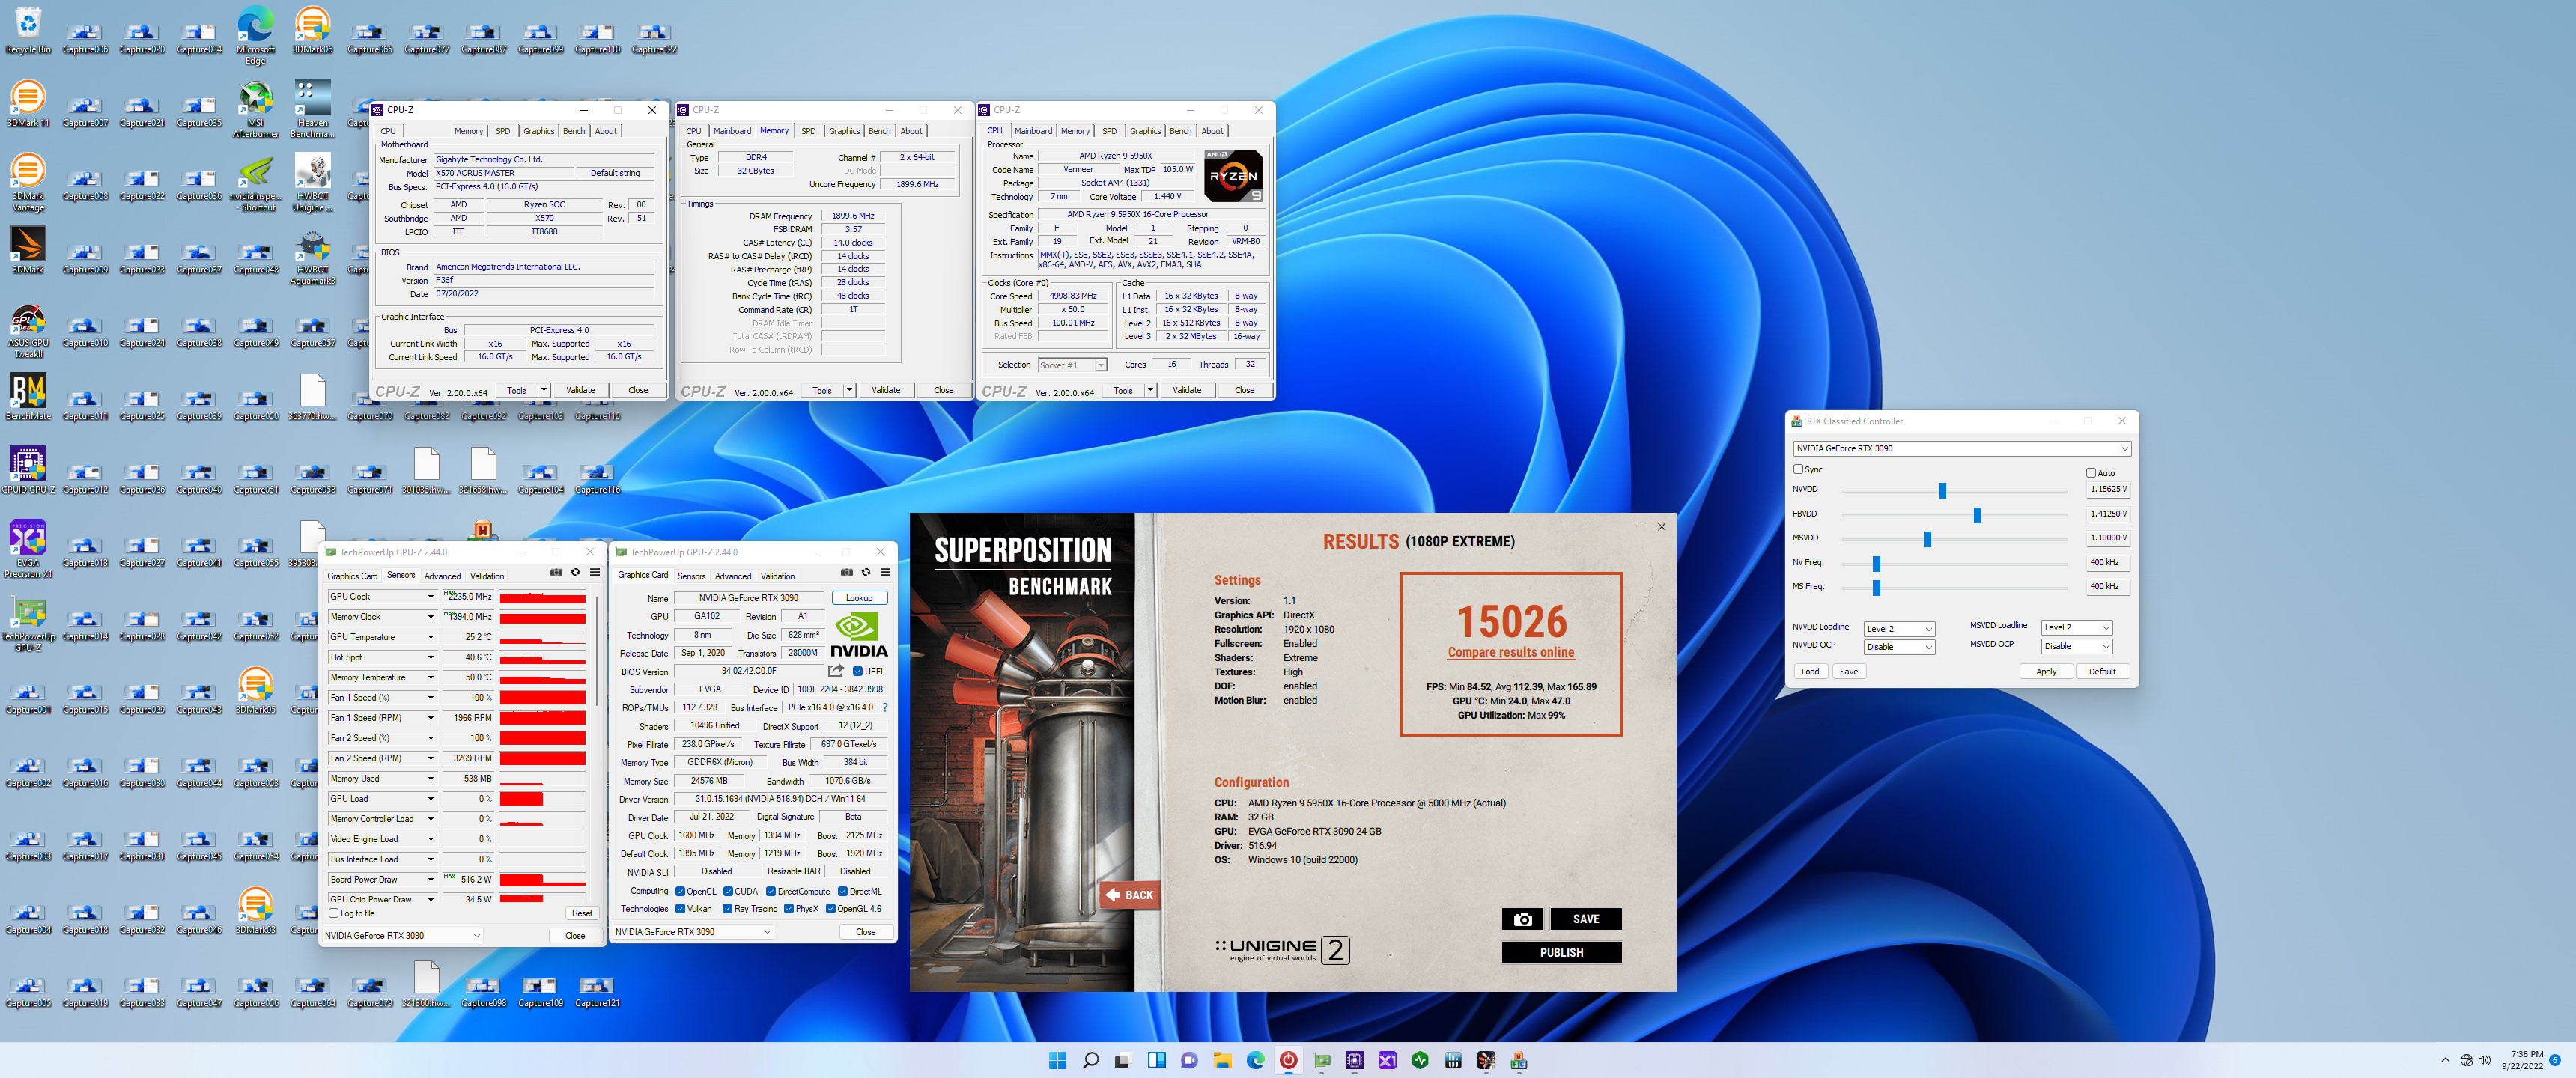The image size is (2576, 1078).
Task: Open the MSI Afterburner desktop icon
Action: coord(256,110)
